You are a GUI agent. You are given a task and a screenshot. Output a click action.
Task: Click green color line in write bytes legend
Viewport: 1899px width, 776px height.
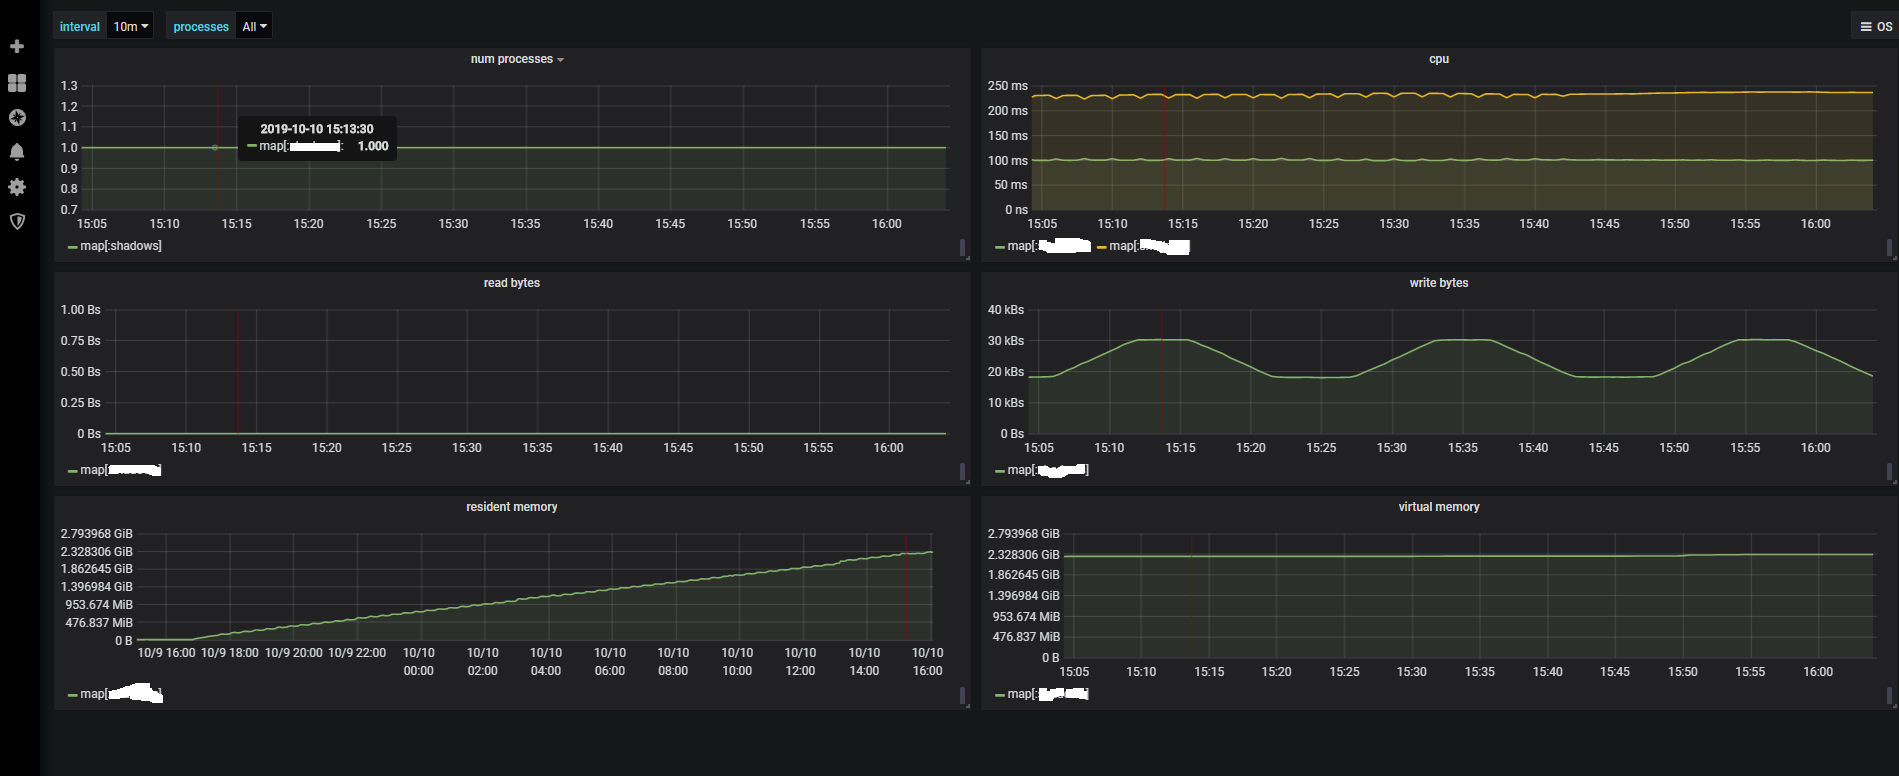click(x=1000, y=471)
